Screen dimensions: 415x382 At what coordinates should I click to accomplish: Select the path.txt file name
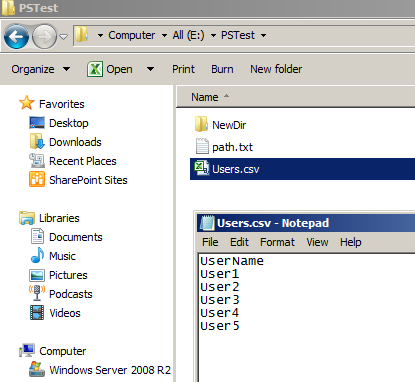coord(232,147)
